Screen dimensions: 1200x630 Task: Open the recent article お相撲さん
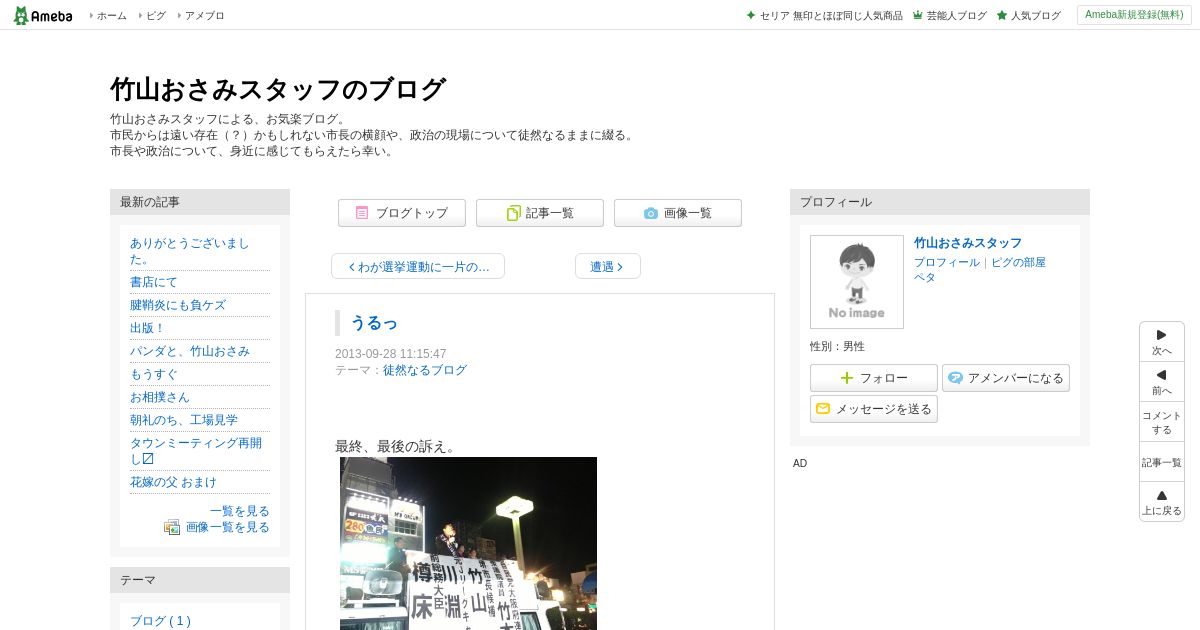(159, 397)
